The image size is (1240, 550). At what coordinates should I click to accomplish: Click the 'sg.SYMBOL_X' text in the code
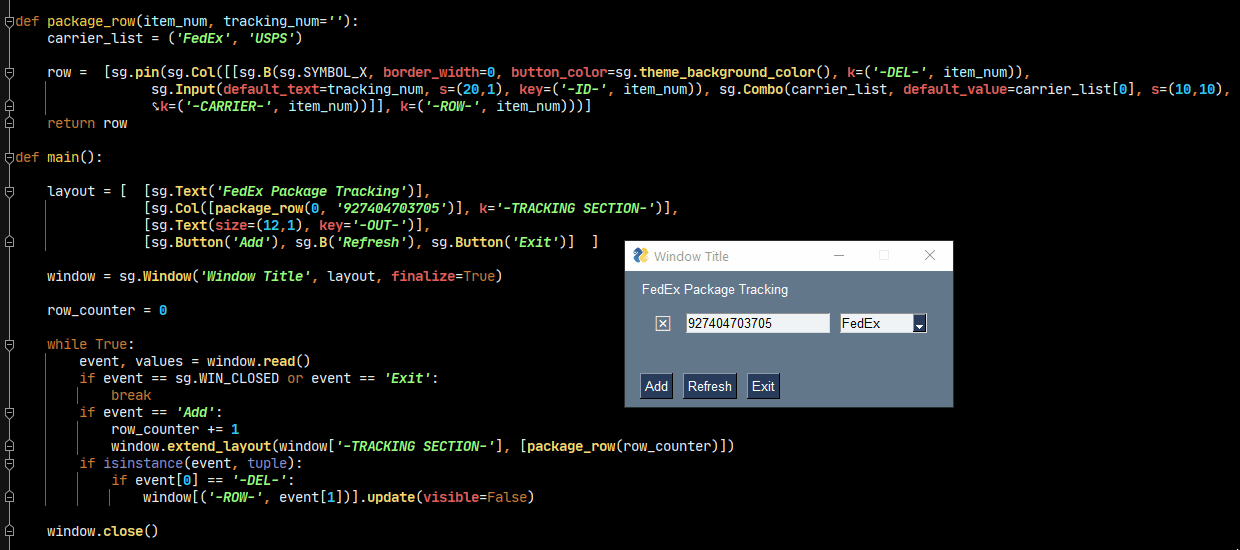327,72
